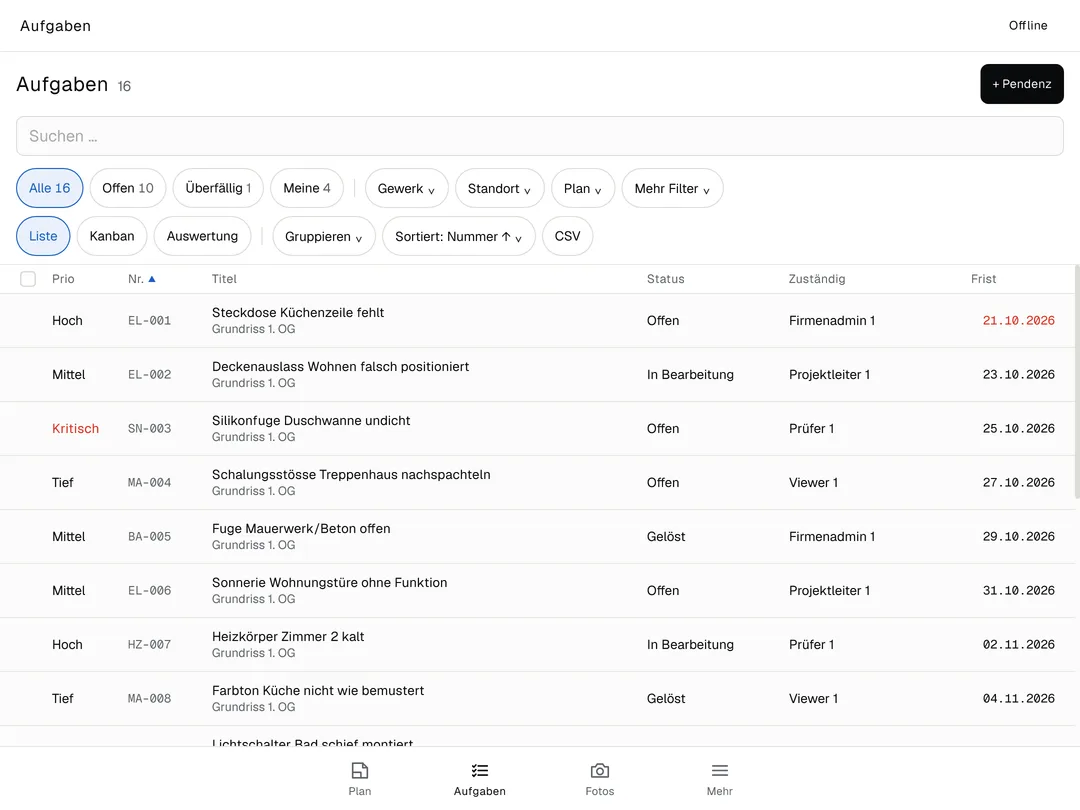The height and width of the screenshot is (810, 1080).
Task: Create a new task with + Pendenz
Action: 1021,84
